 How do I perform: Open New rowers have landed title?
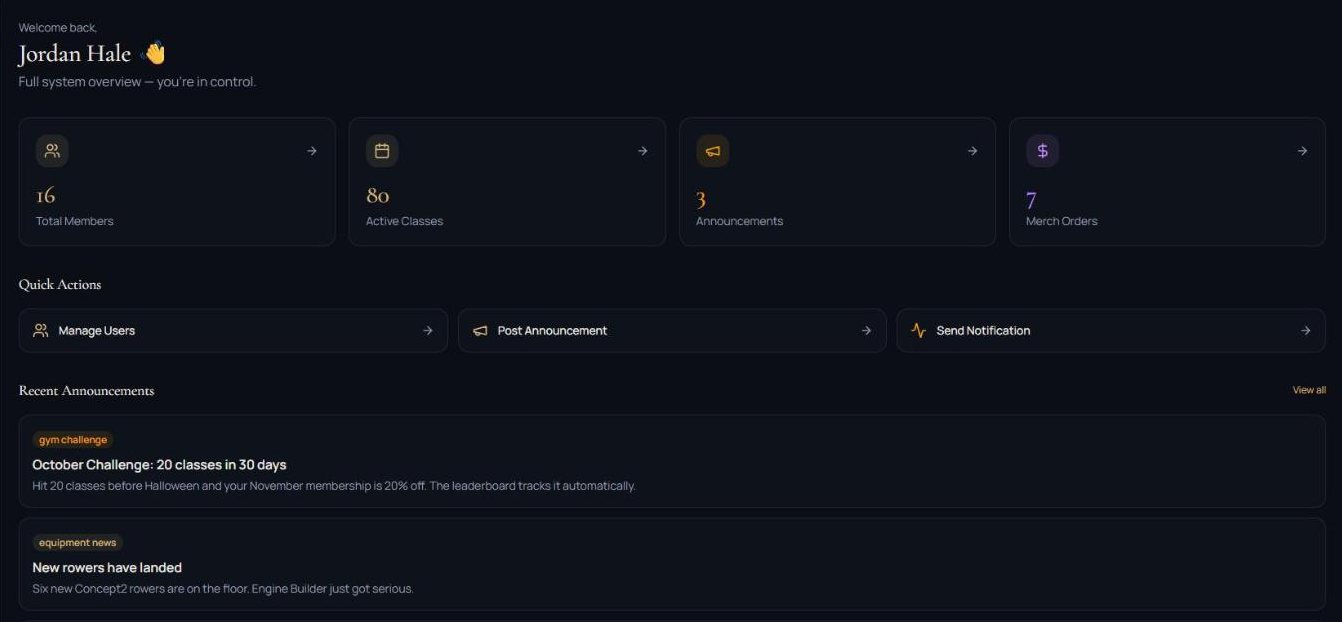(x=107, y=568)
